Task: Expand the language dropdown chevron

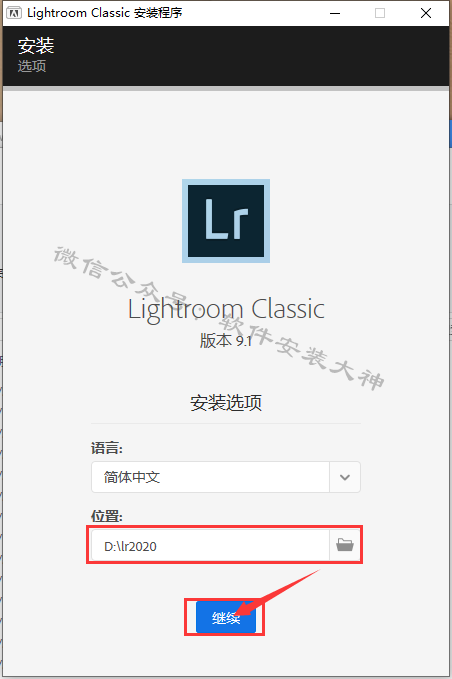Action: (x=345, y=477)
